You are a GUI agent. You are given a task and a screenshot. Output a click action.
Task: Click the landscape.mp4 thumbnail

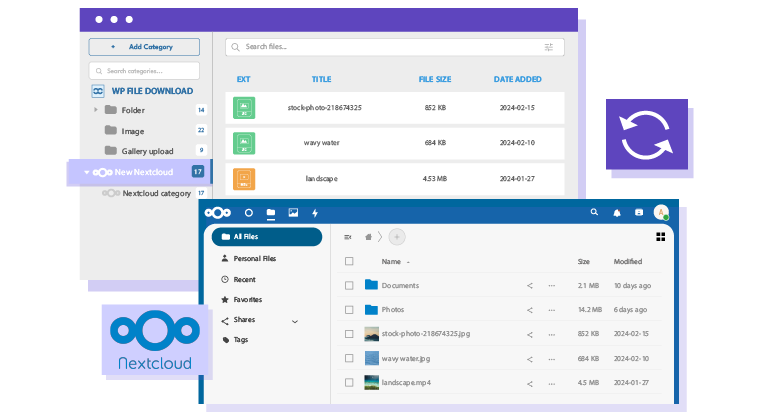pos(372,383)
